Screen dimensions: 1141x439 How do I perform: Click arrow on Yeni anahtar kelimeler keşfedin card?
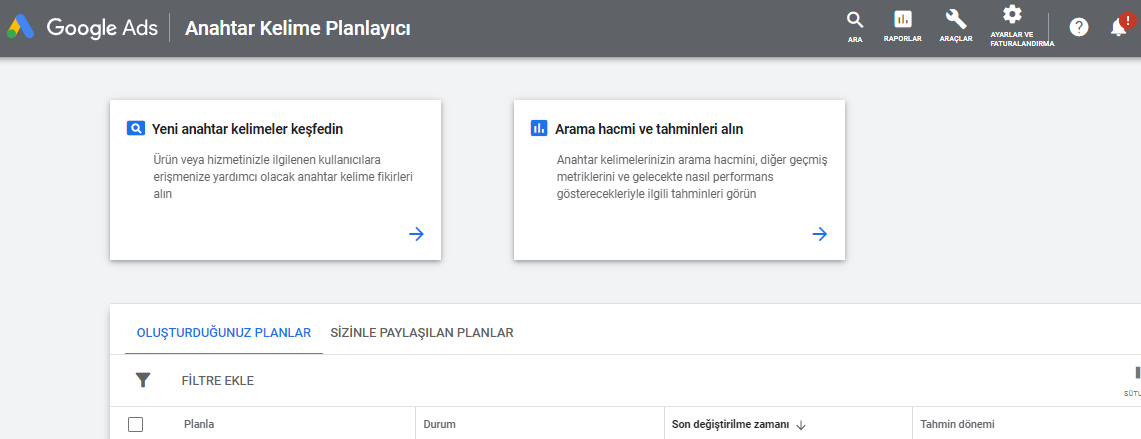pos(416,234)
